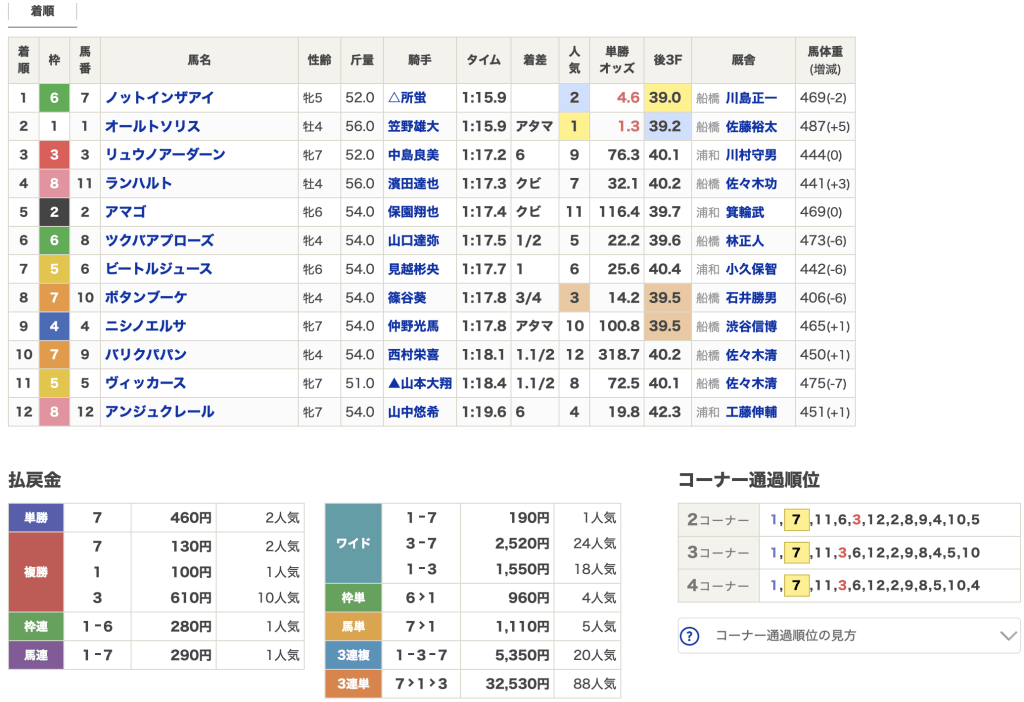
Task: Open trainer 佐々木功 page
Action: click(751, 183)
